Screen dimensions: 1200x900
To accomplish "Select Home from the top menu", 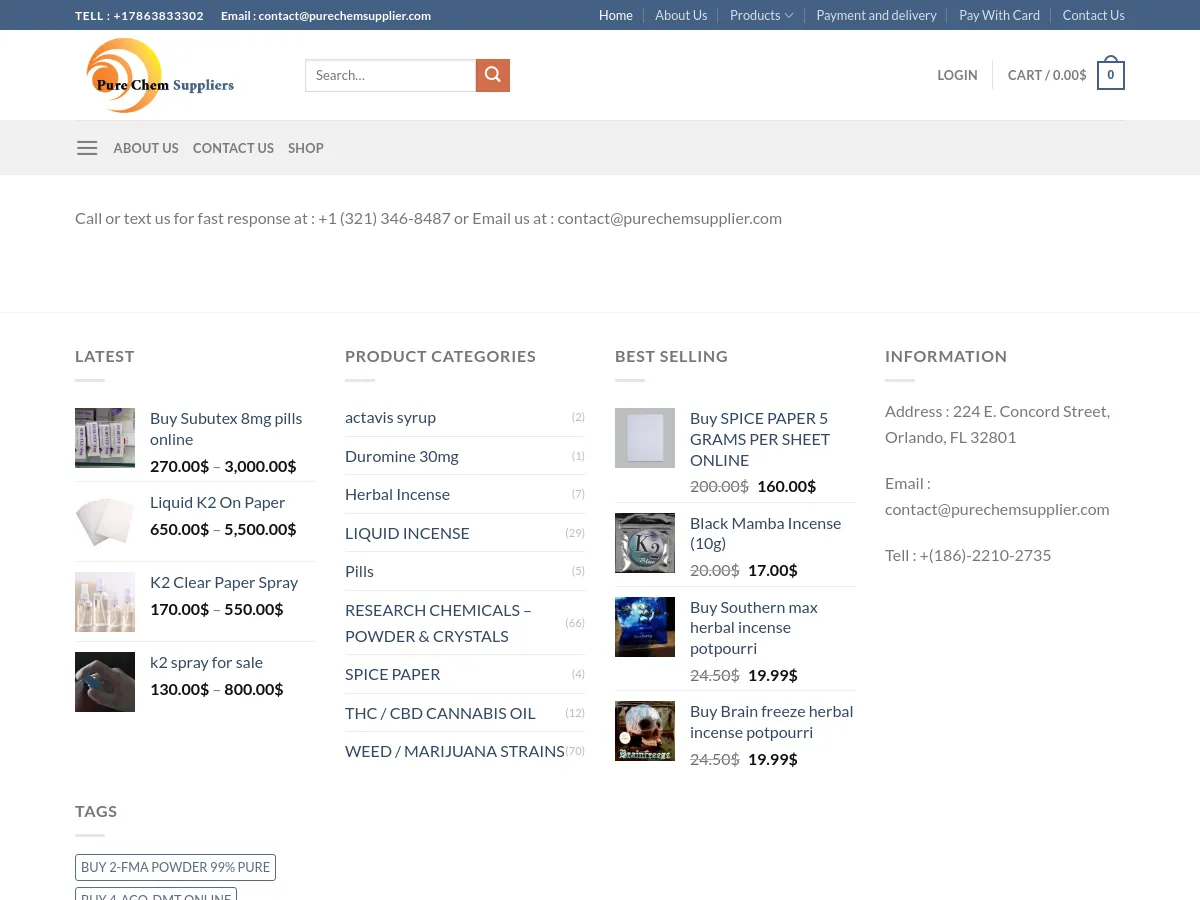I will (616, 15).
